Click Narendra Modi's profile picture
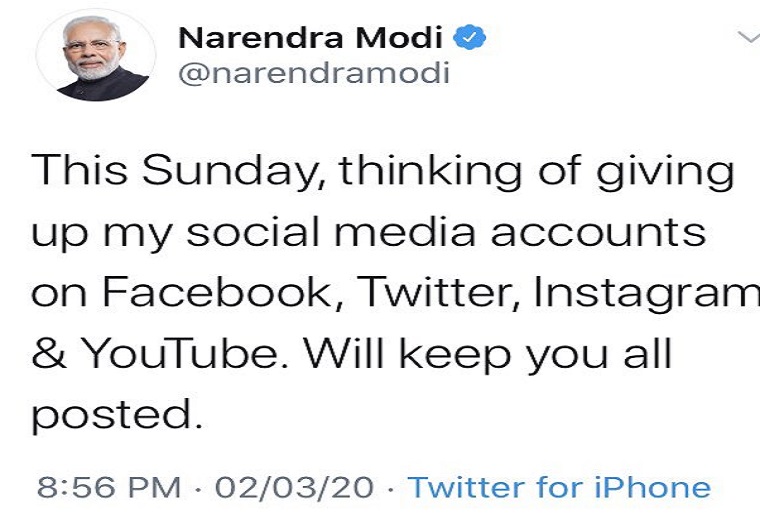760x520 pixels. pos(96,56)
